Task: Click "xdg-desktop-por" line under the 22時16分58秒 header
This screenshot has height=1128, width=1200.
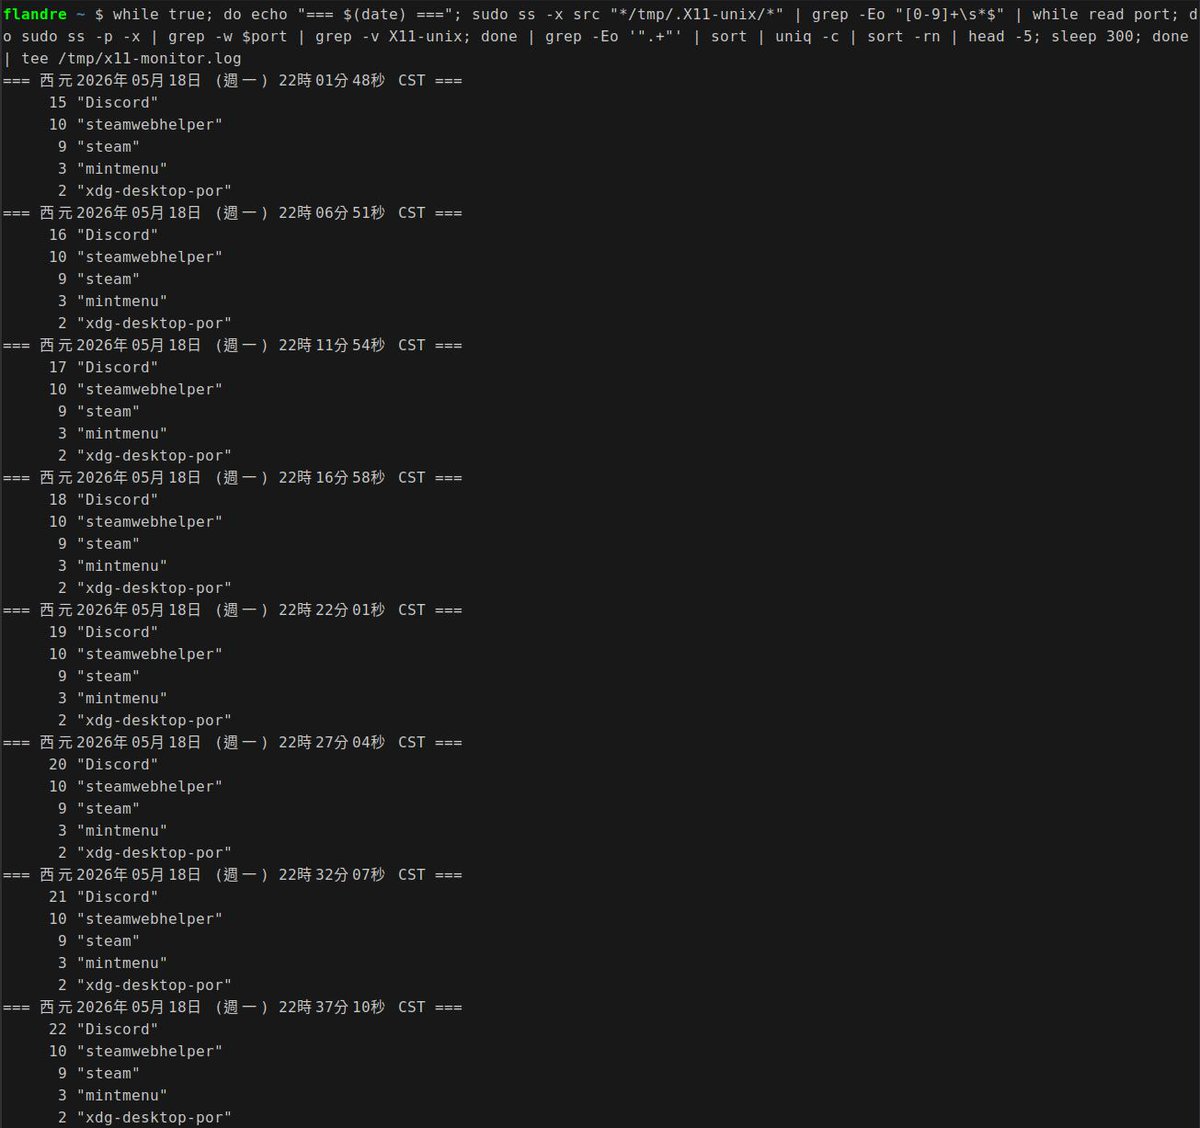Action: click(144, 588)
